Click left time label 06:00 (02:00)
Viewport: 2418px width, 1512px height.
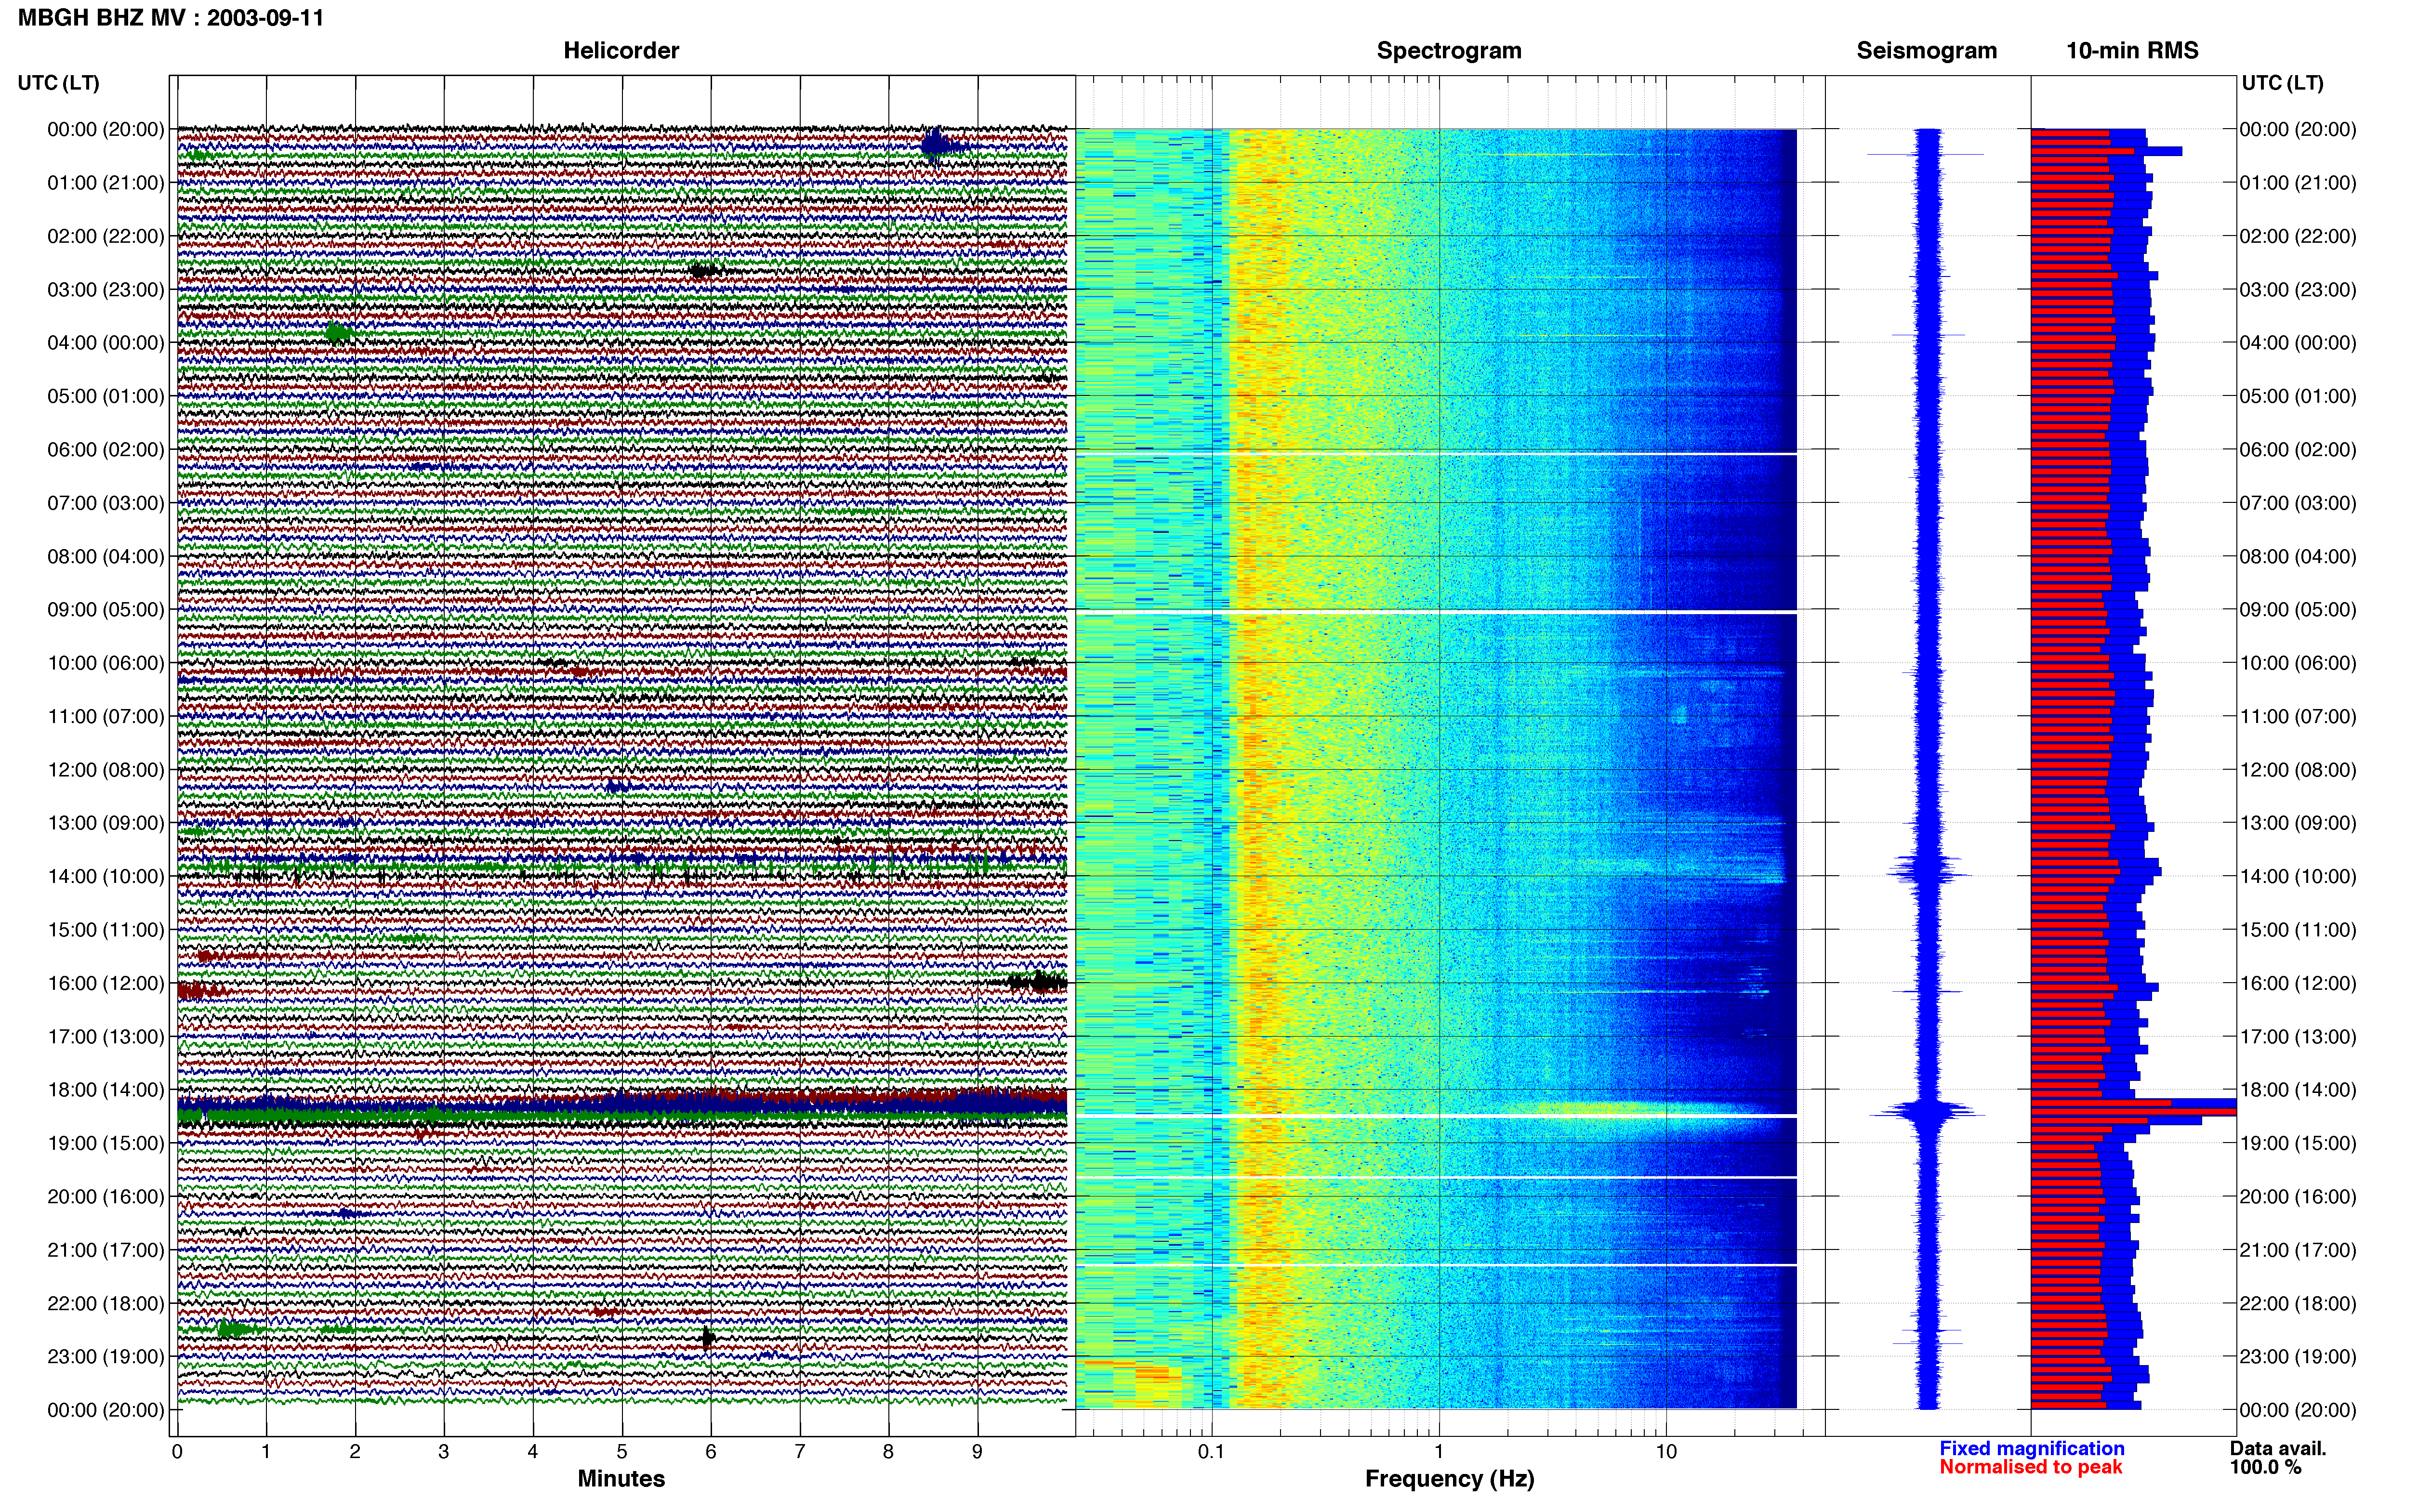(106, 450)
